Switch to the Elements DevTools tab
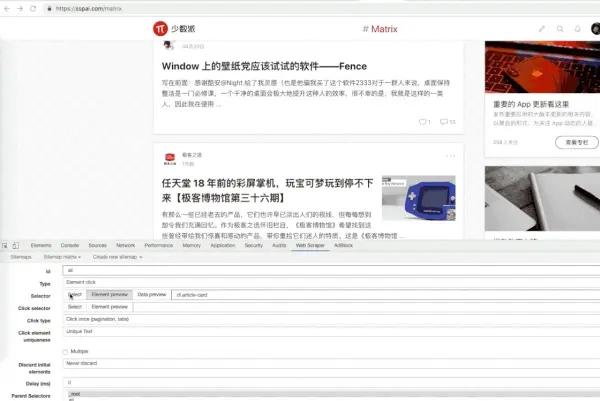This screenshot has width=600, height=401. [41, 245]
